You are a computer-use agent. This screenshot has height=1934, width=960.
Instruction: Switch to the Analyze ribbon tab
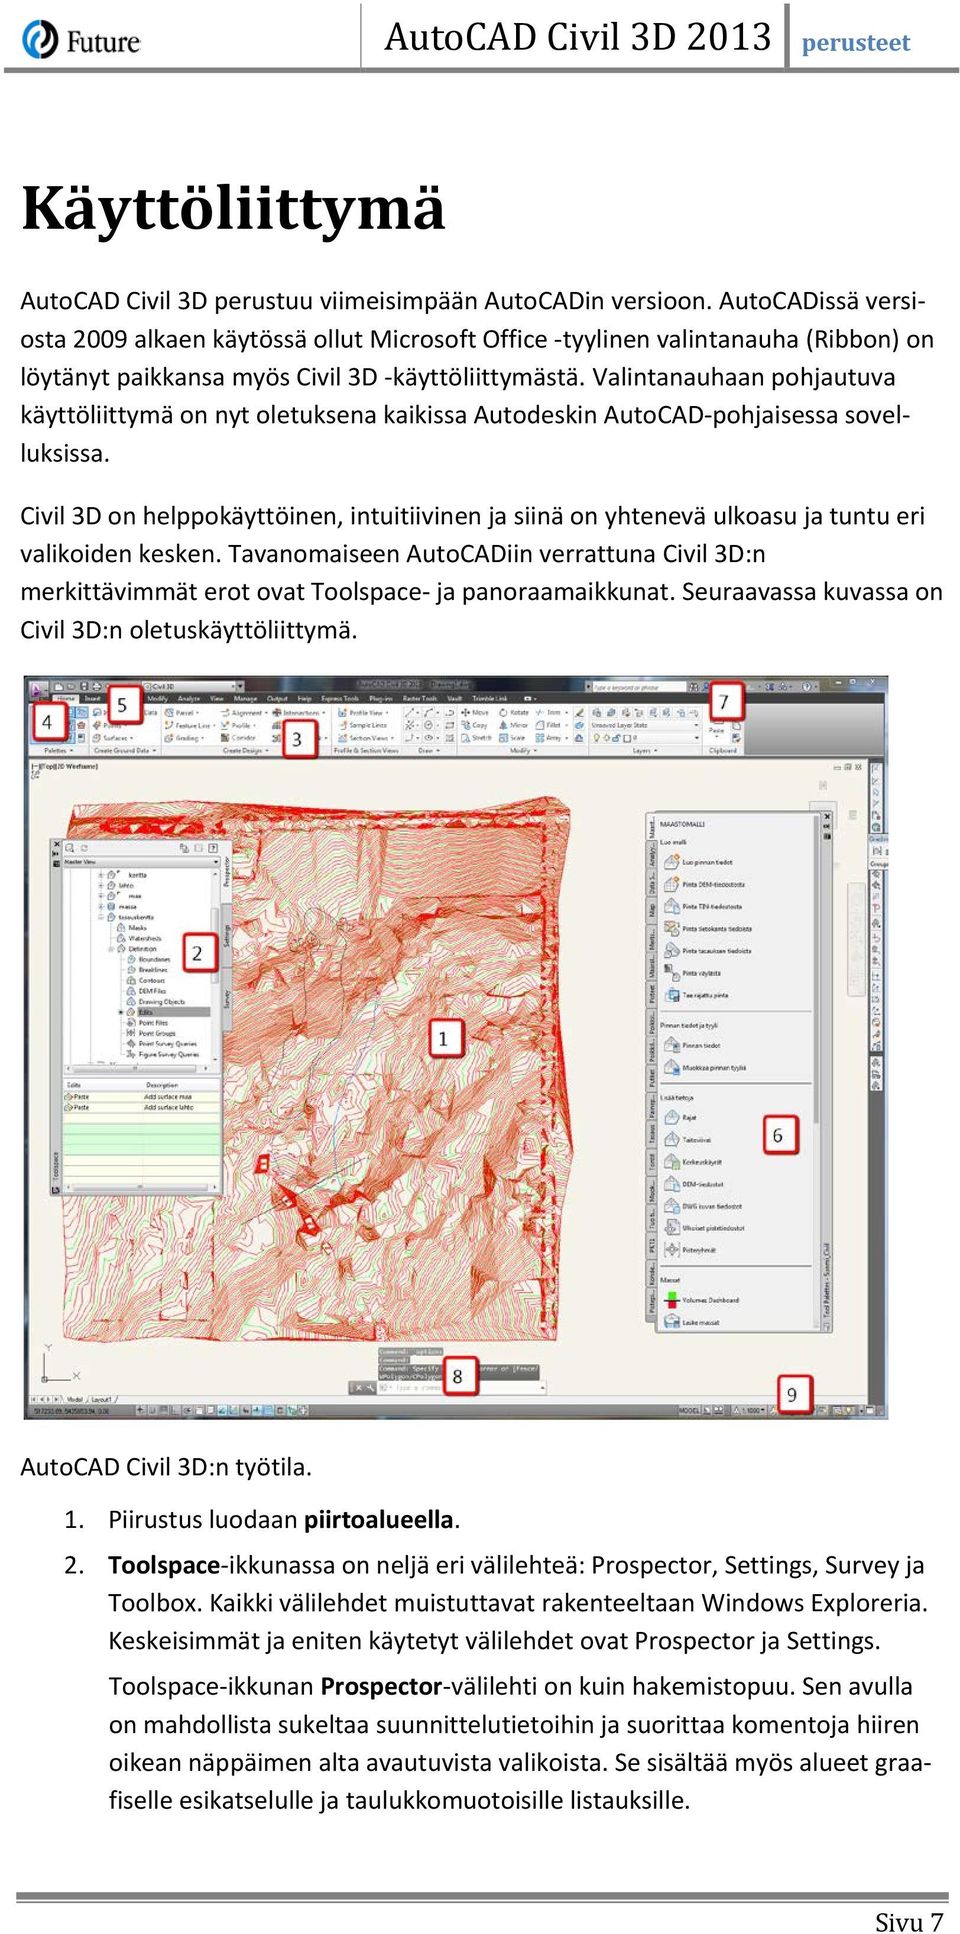tap(189, 699)
